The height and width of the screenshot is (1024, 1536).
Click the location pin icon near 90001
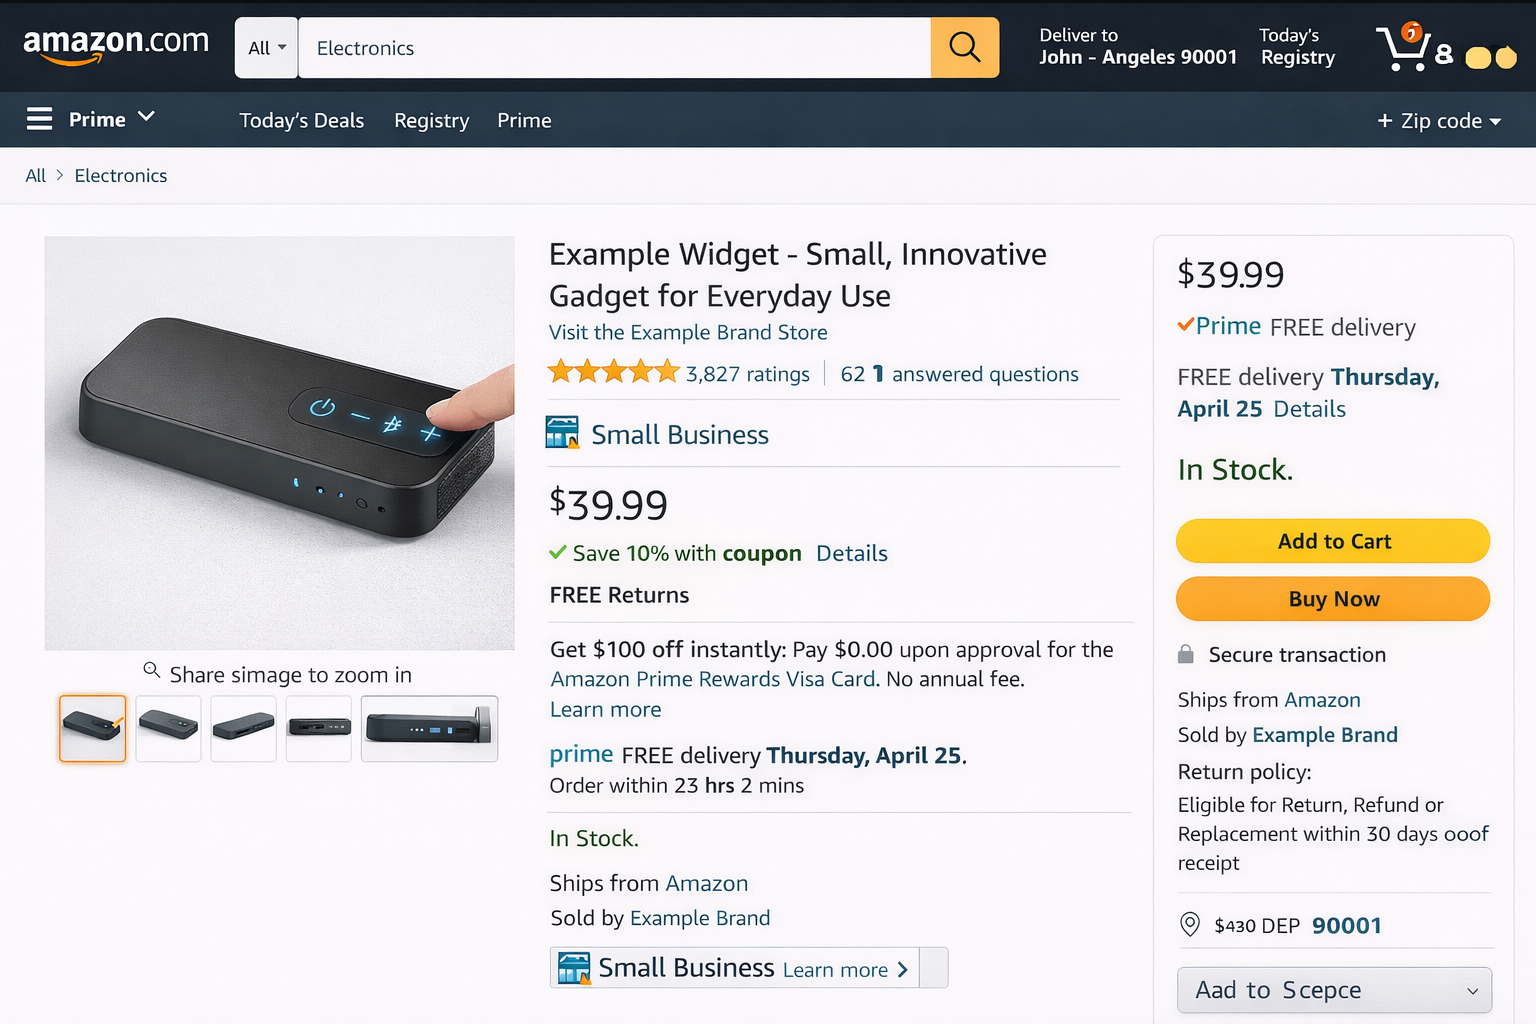point(1189,924)
